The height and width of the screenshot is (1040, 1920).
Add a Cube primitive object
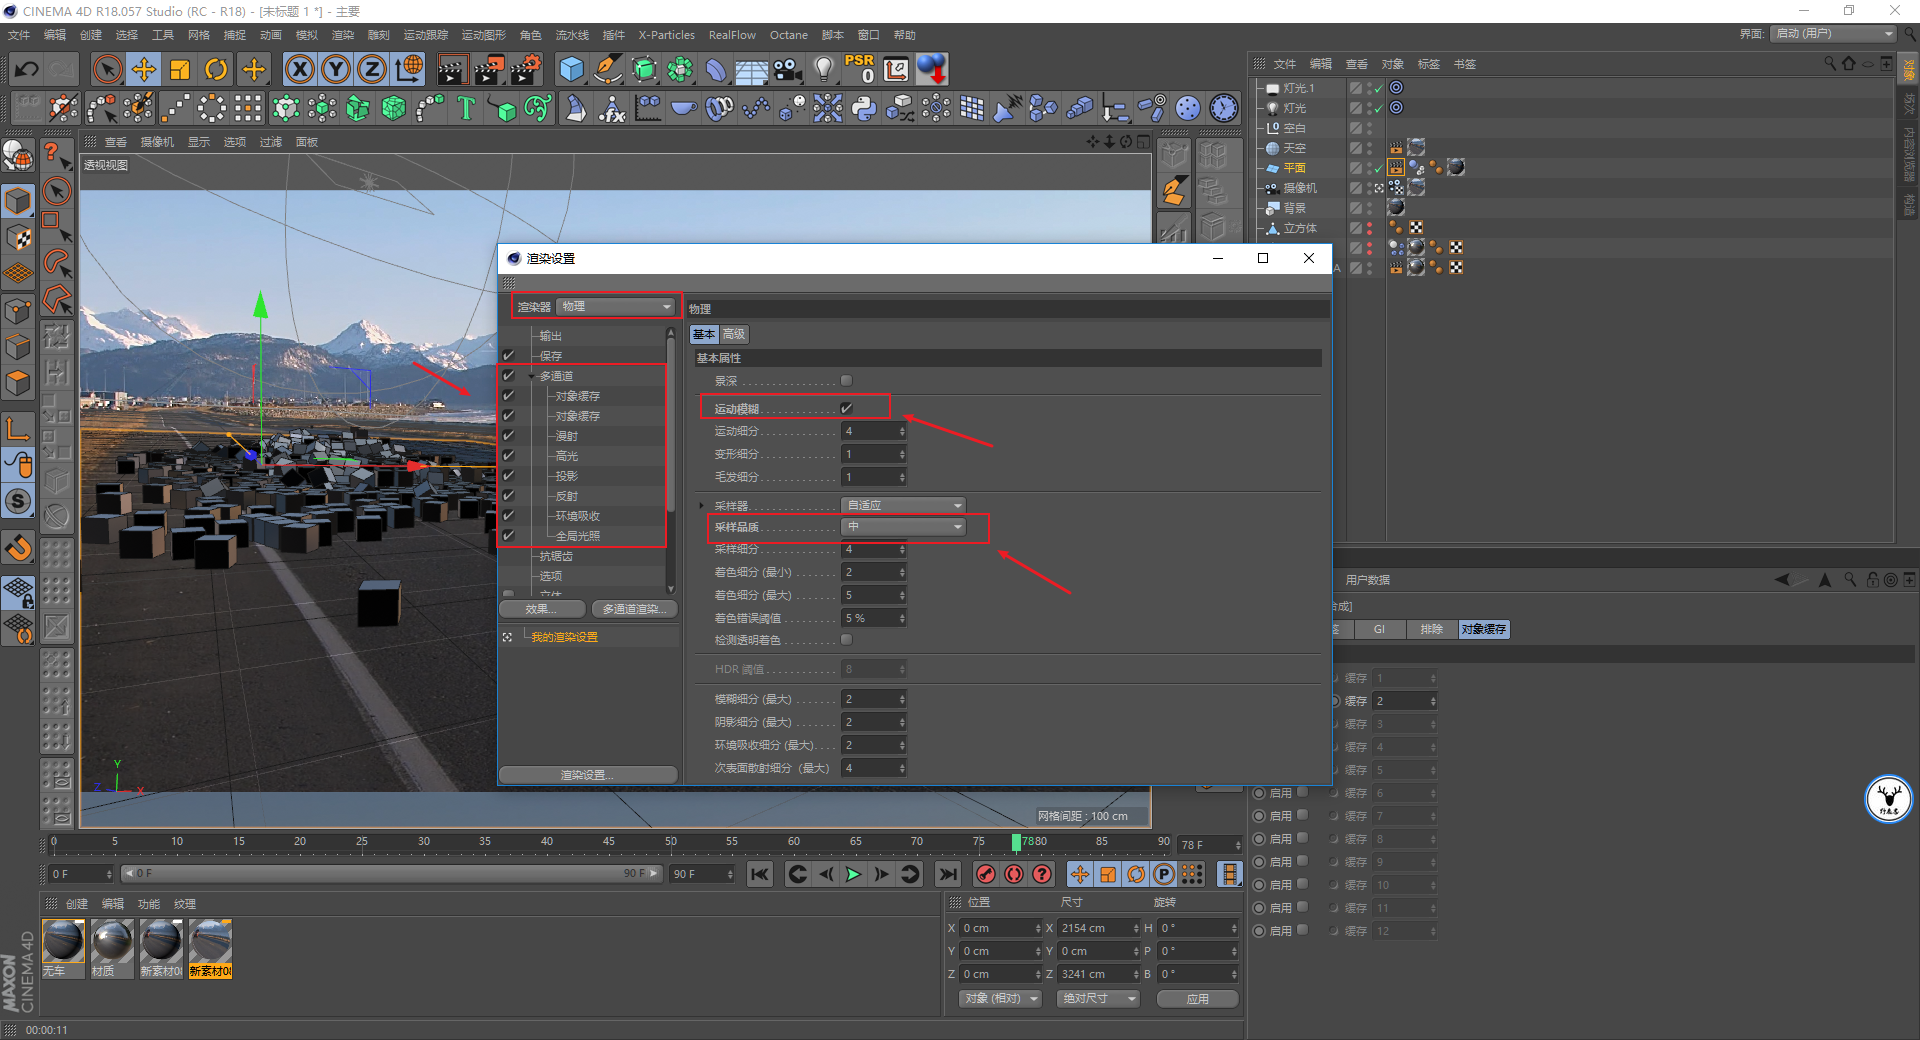(x=572, y=69)
